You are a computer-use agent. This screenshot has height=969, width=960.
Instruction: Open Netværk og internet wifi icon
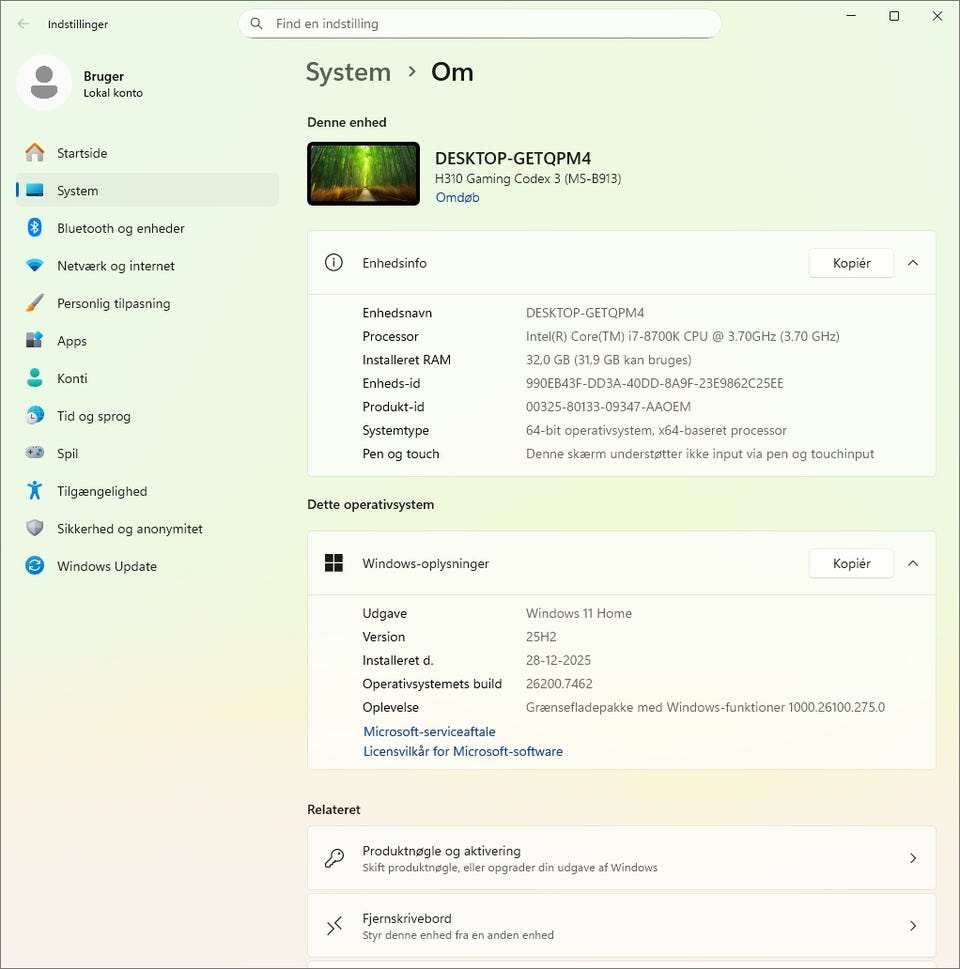coord(35,266)
